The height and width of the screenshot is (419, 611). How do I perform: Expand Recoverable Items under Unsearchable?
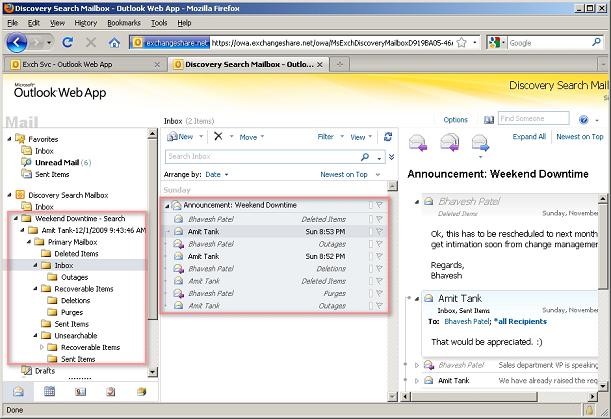click(43, 347)
